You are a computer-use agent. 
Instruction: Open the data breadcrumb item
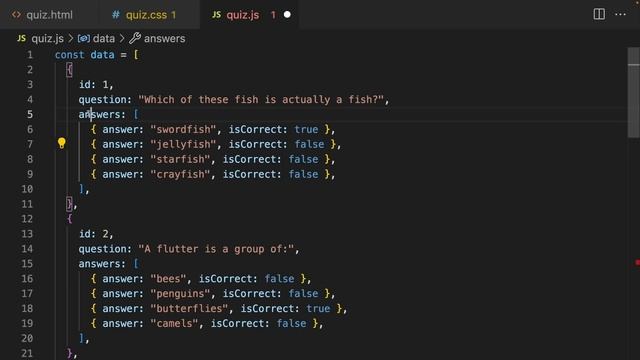pyautogui.click(x=104, y=38)
